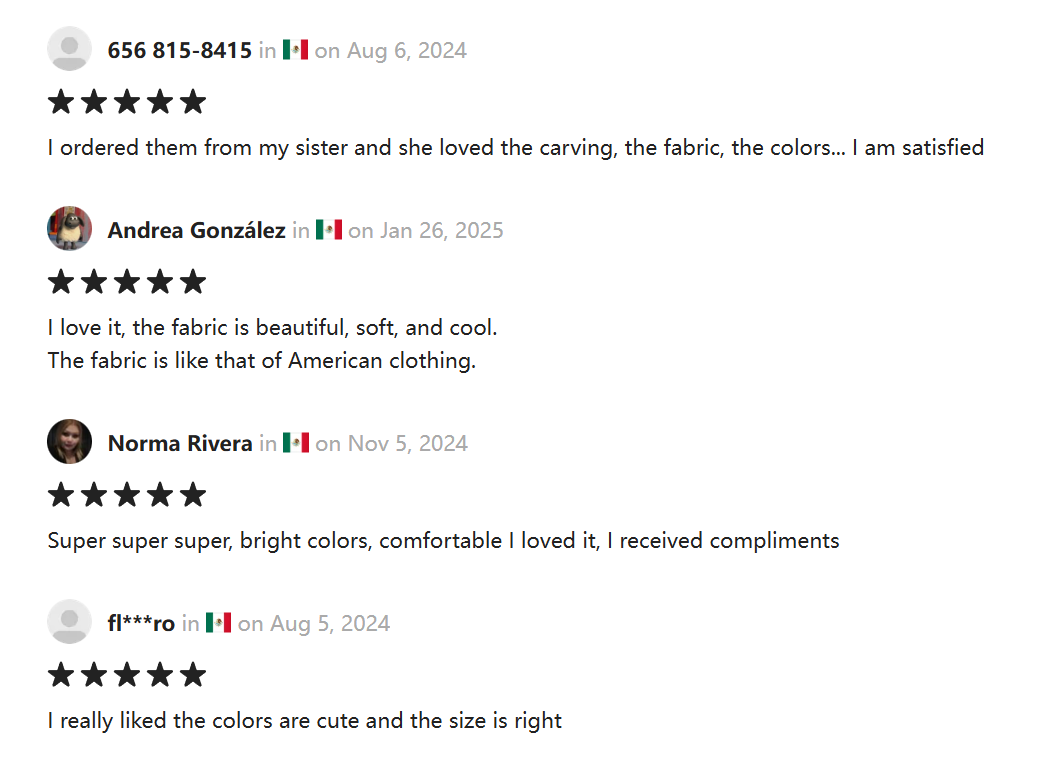Click the Norma Rivera username
1064x779 pixels.
[x=180, y=443]
